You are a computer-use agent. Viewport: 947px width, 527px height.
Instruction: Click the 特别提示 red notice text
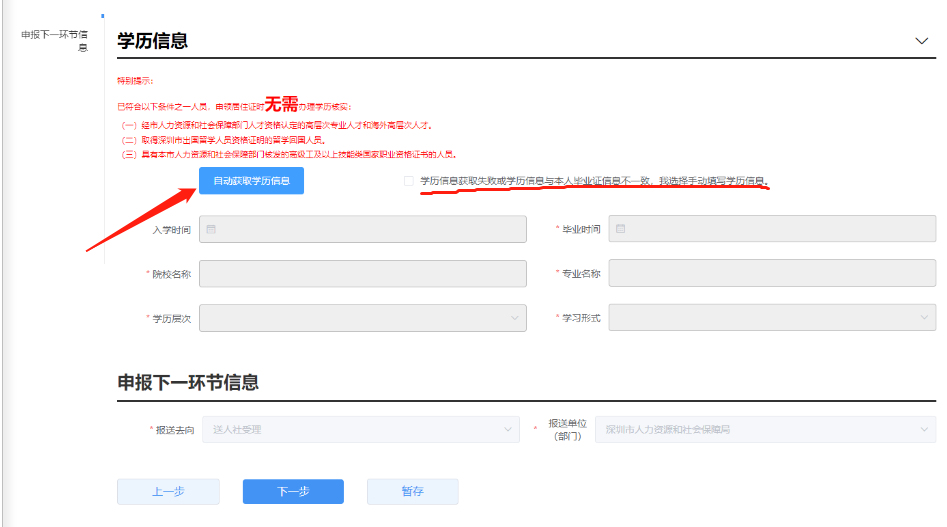coord(135,81)
